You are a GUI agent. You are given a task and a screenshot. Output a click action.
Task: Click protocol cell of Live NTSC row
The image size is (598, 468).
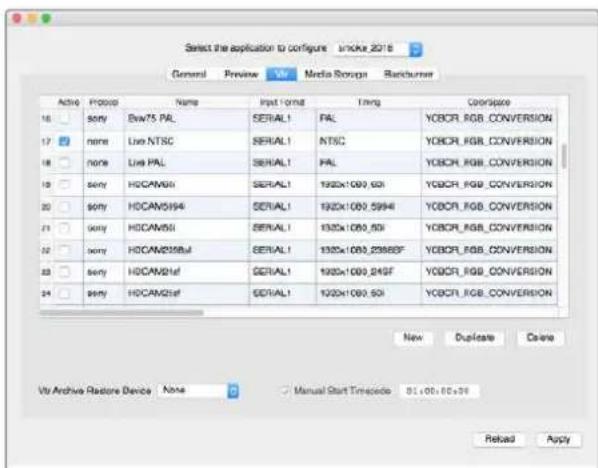103,142
